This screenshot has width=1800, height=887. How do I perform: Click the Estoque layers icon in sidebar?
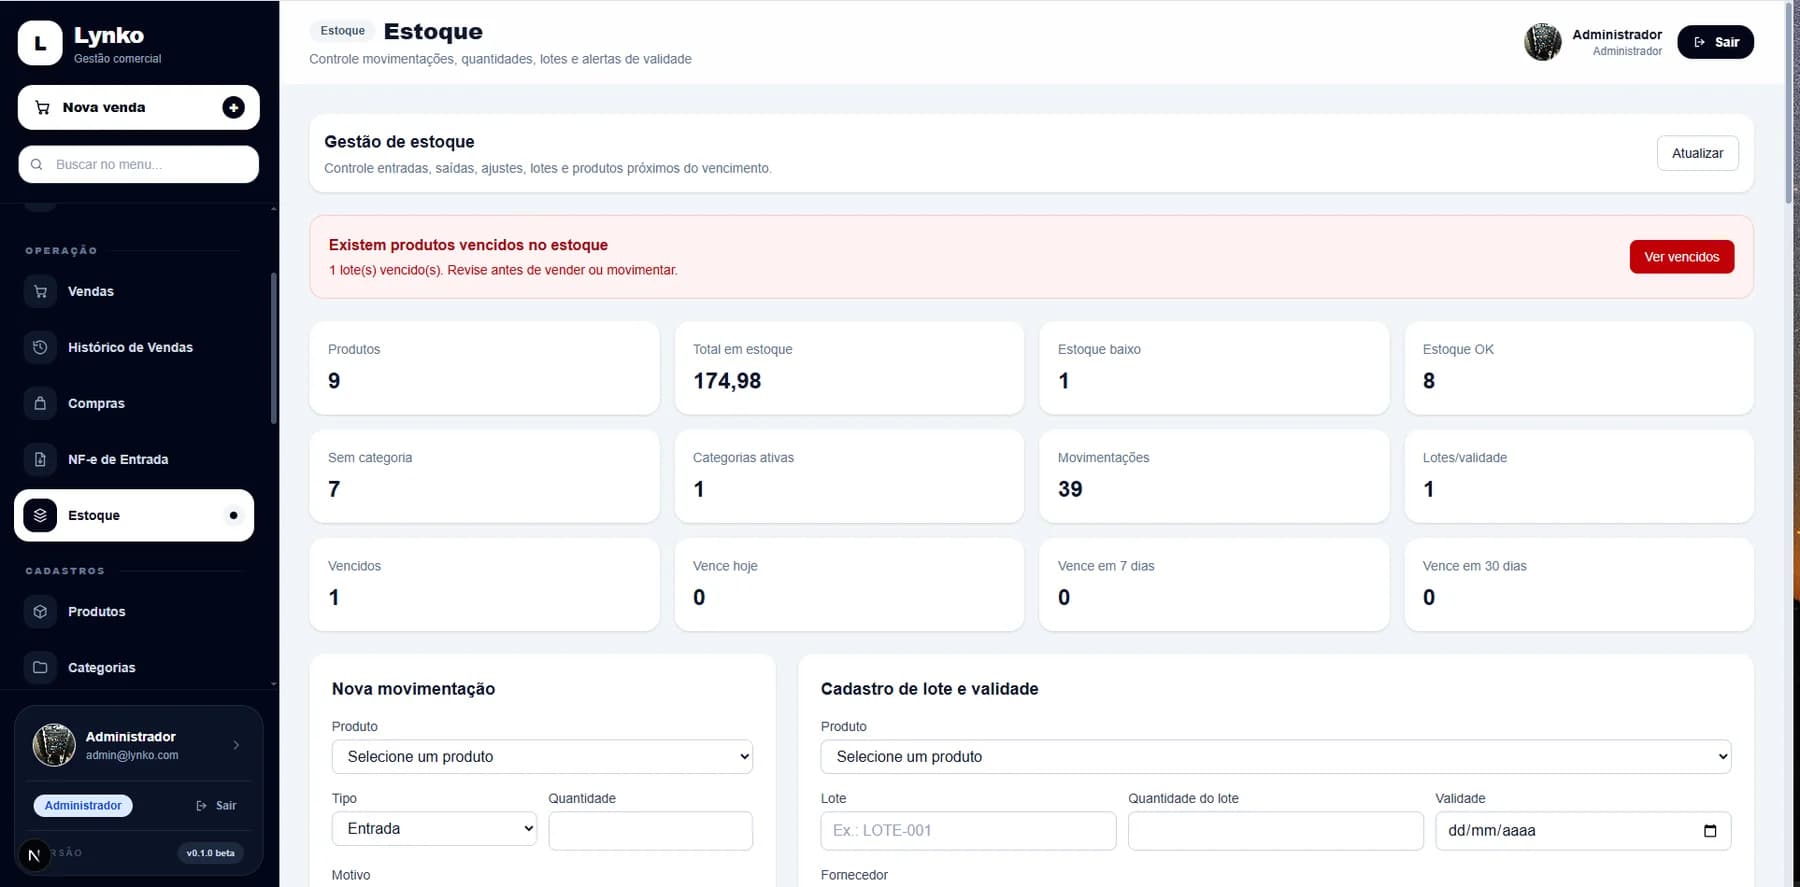(40, 515)
